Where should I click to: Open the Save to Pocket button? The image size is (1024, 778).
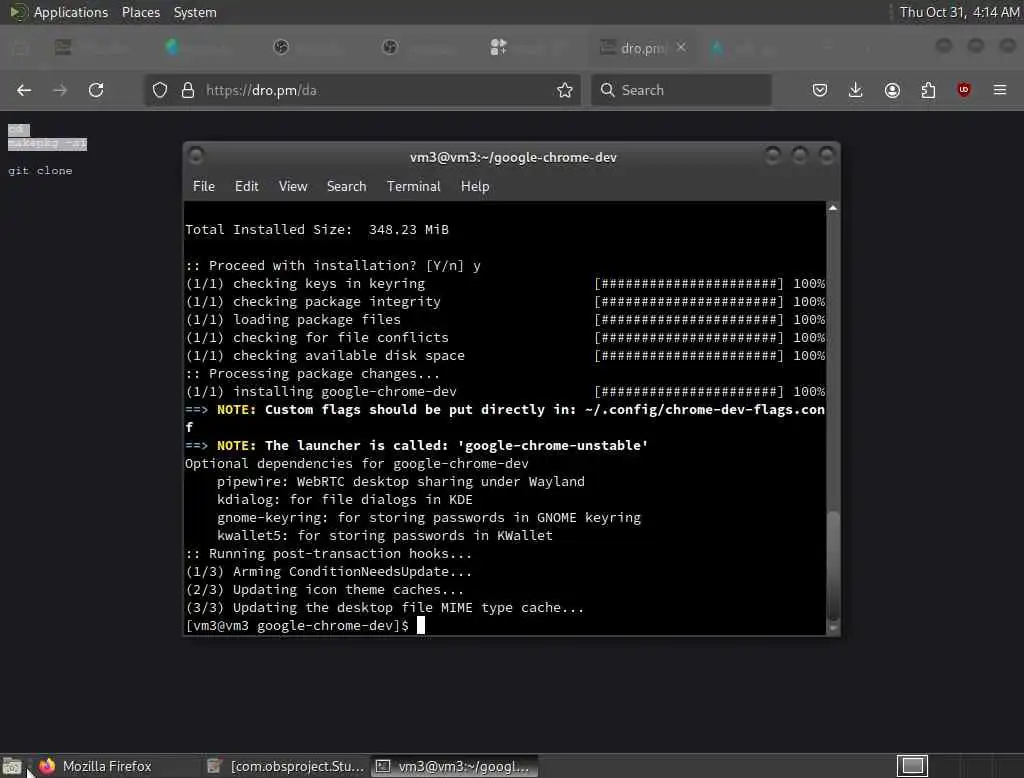pyautogui.click(x=820, y=90)
